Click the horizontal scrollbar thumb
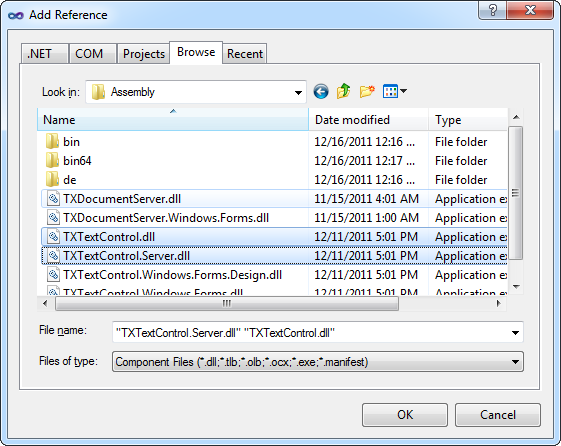561x446 pixels. click(227, 304)
